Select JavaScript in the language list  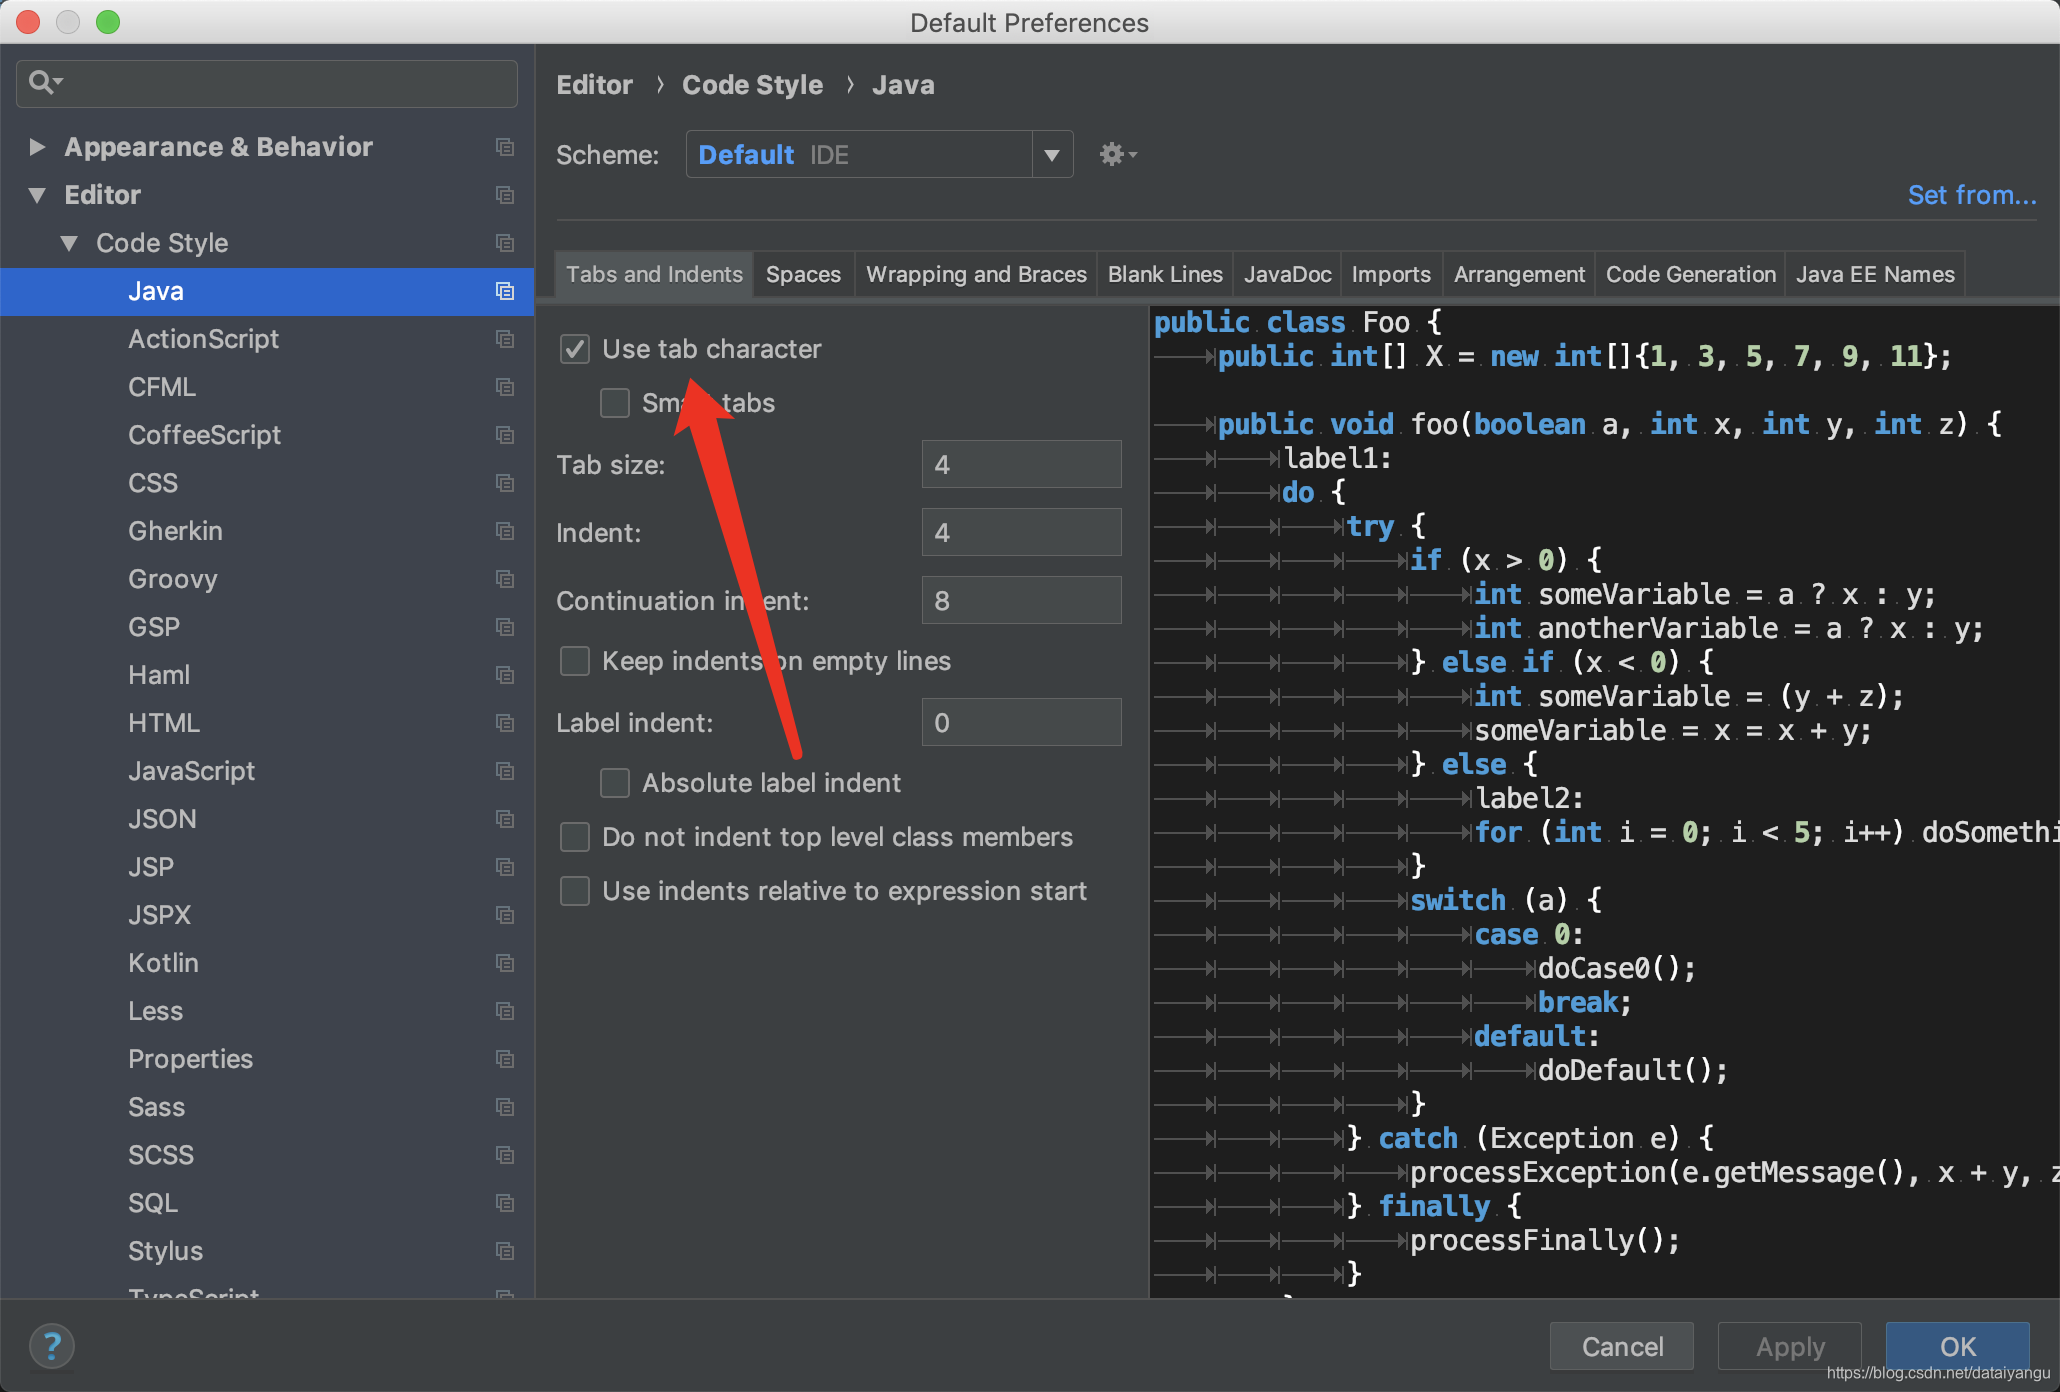192,771
